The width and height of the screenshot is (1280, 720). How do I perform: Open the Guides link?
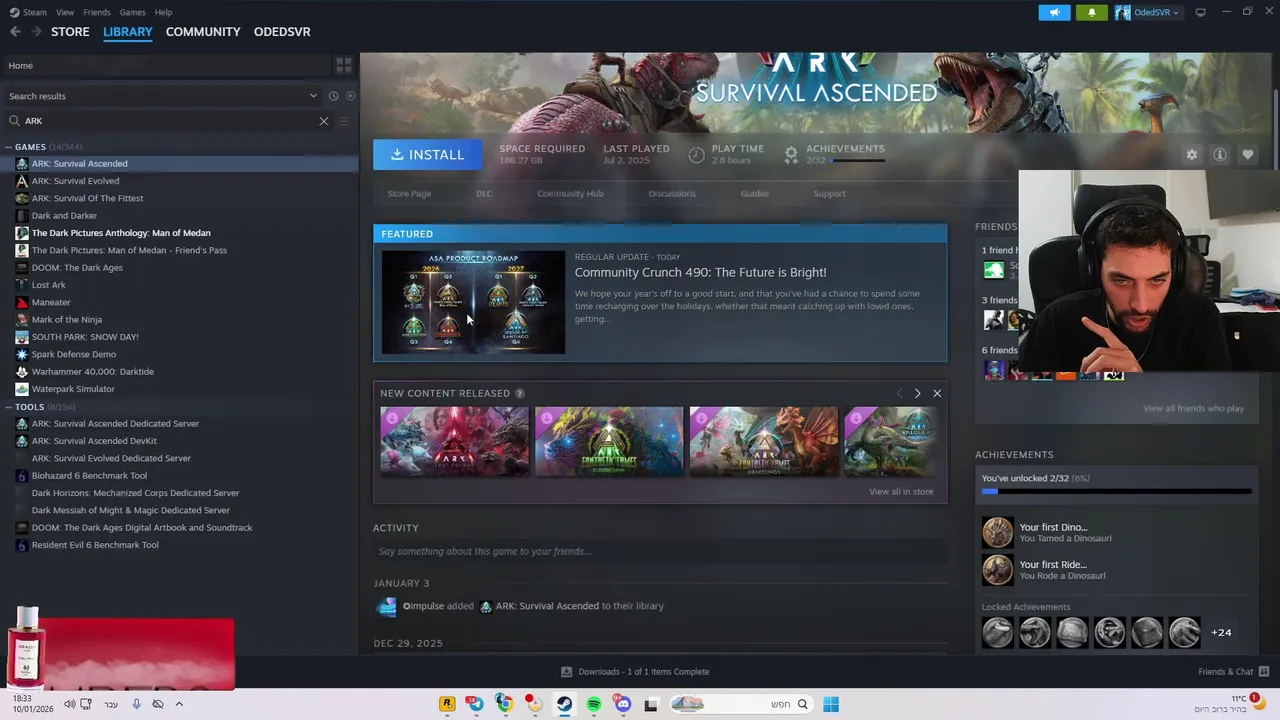click(755, 194)
